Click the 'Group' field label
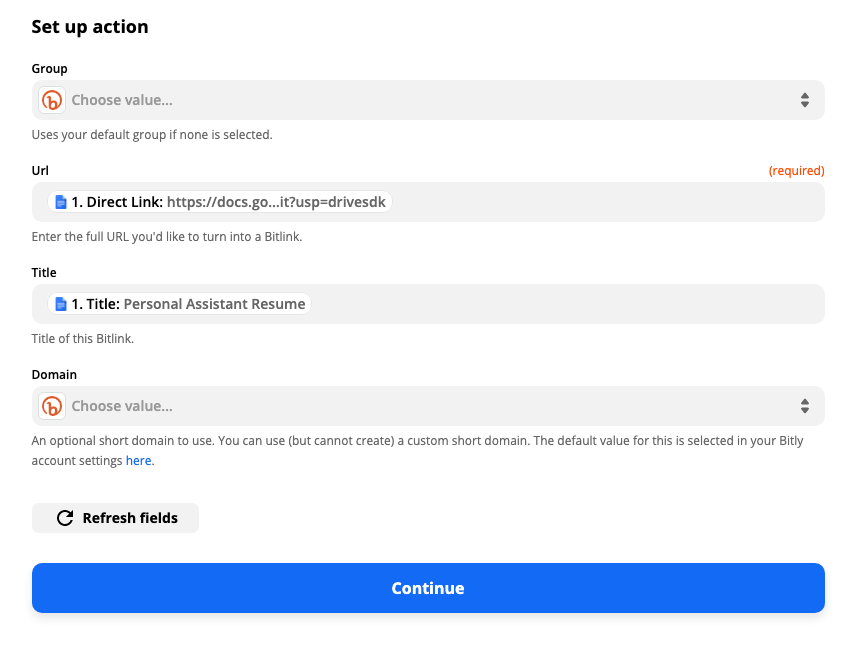The width and height of the screenshot is (860, 649). pyautogui.click(x=50, y=69)
